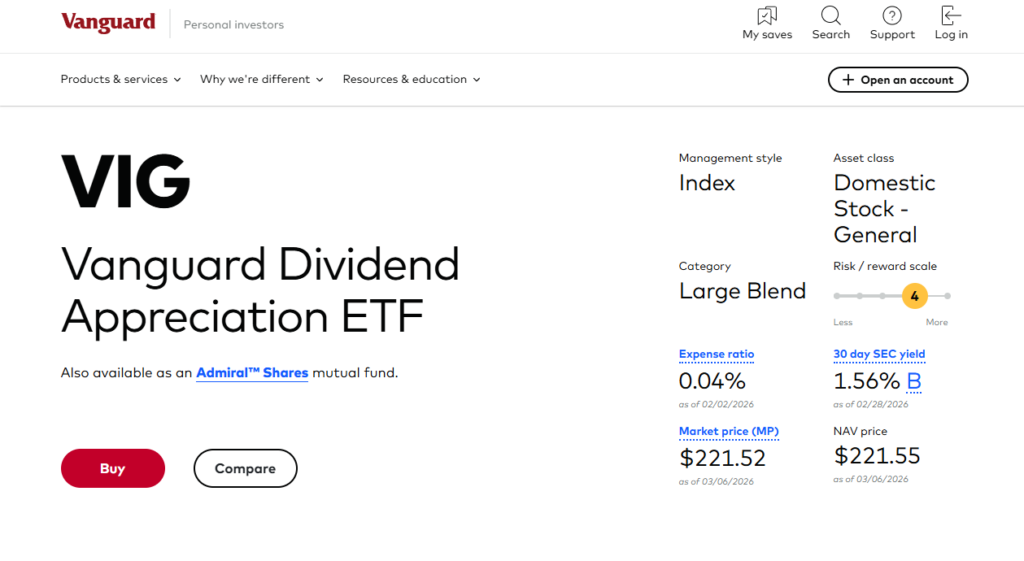The image size is (1024, 561).
Task: Expand the Products & services menu
Action: point(120,79)
